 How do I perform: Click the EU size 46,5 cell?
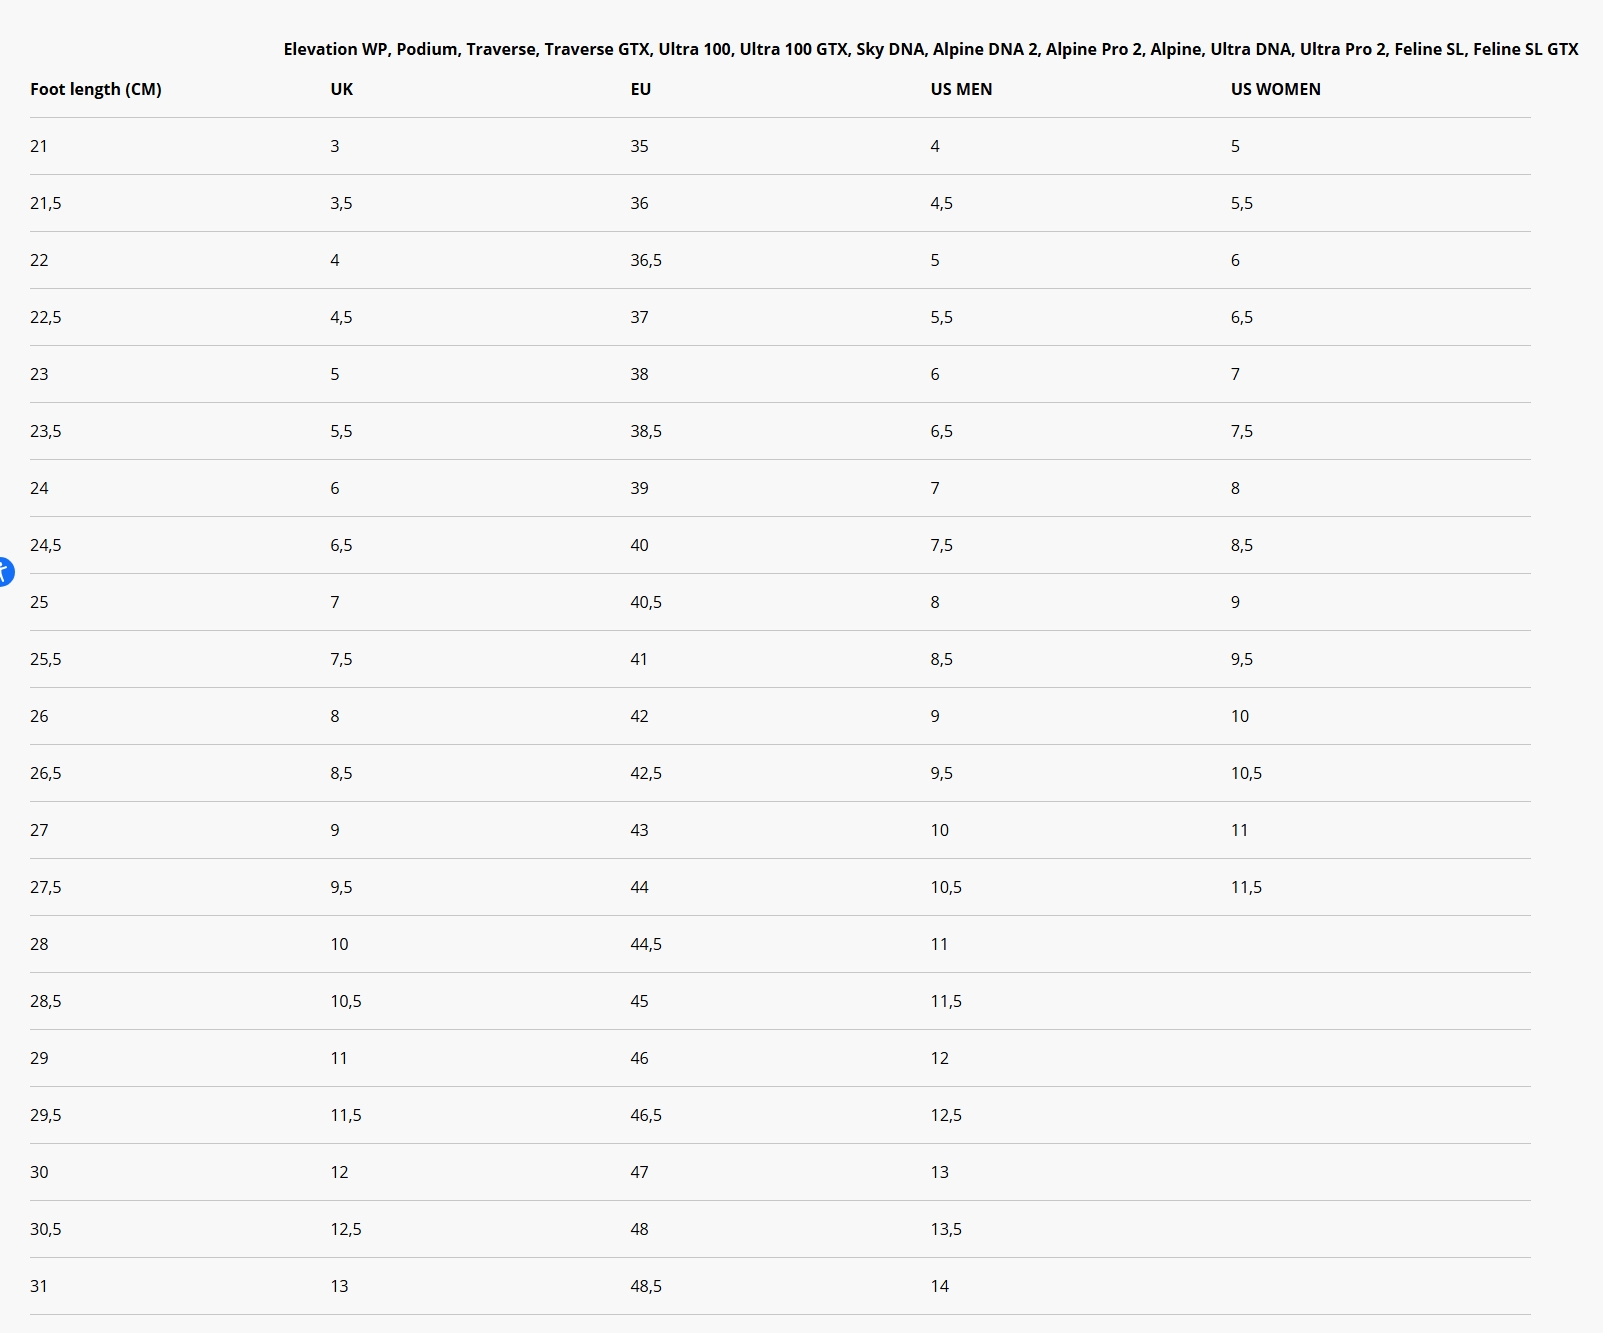coord(646,1115)
